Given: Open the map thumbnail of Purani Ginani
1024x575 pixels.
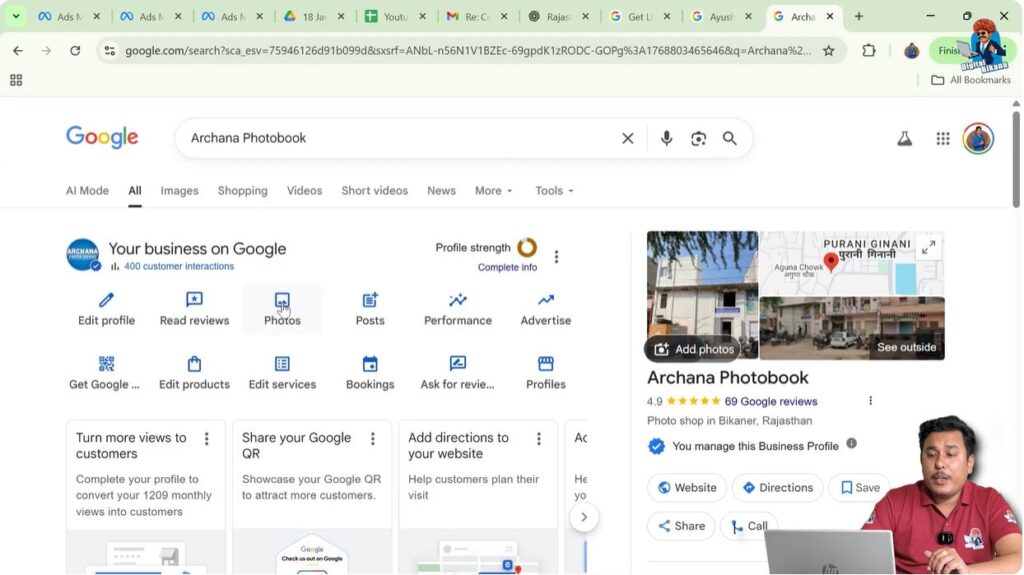Looking at the screenshot, I should coord(852,263).
